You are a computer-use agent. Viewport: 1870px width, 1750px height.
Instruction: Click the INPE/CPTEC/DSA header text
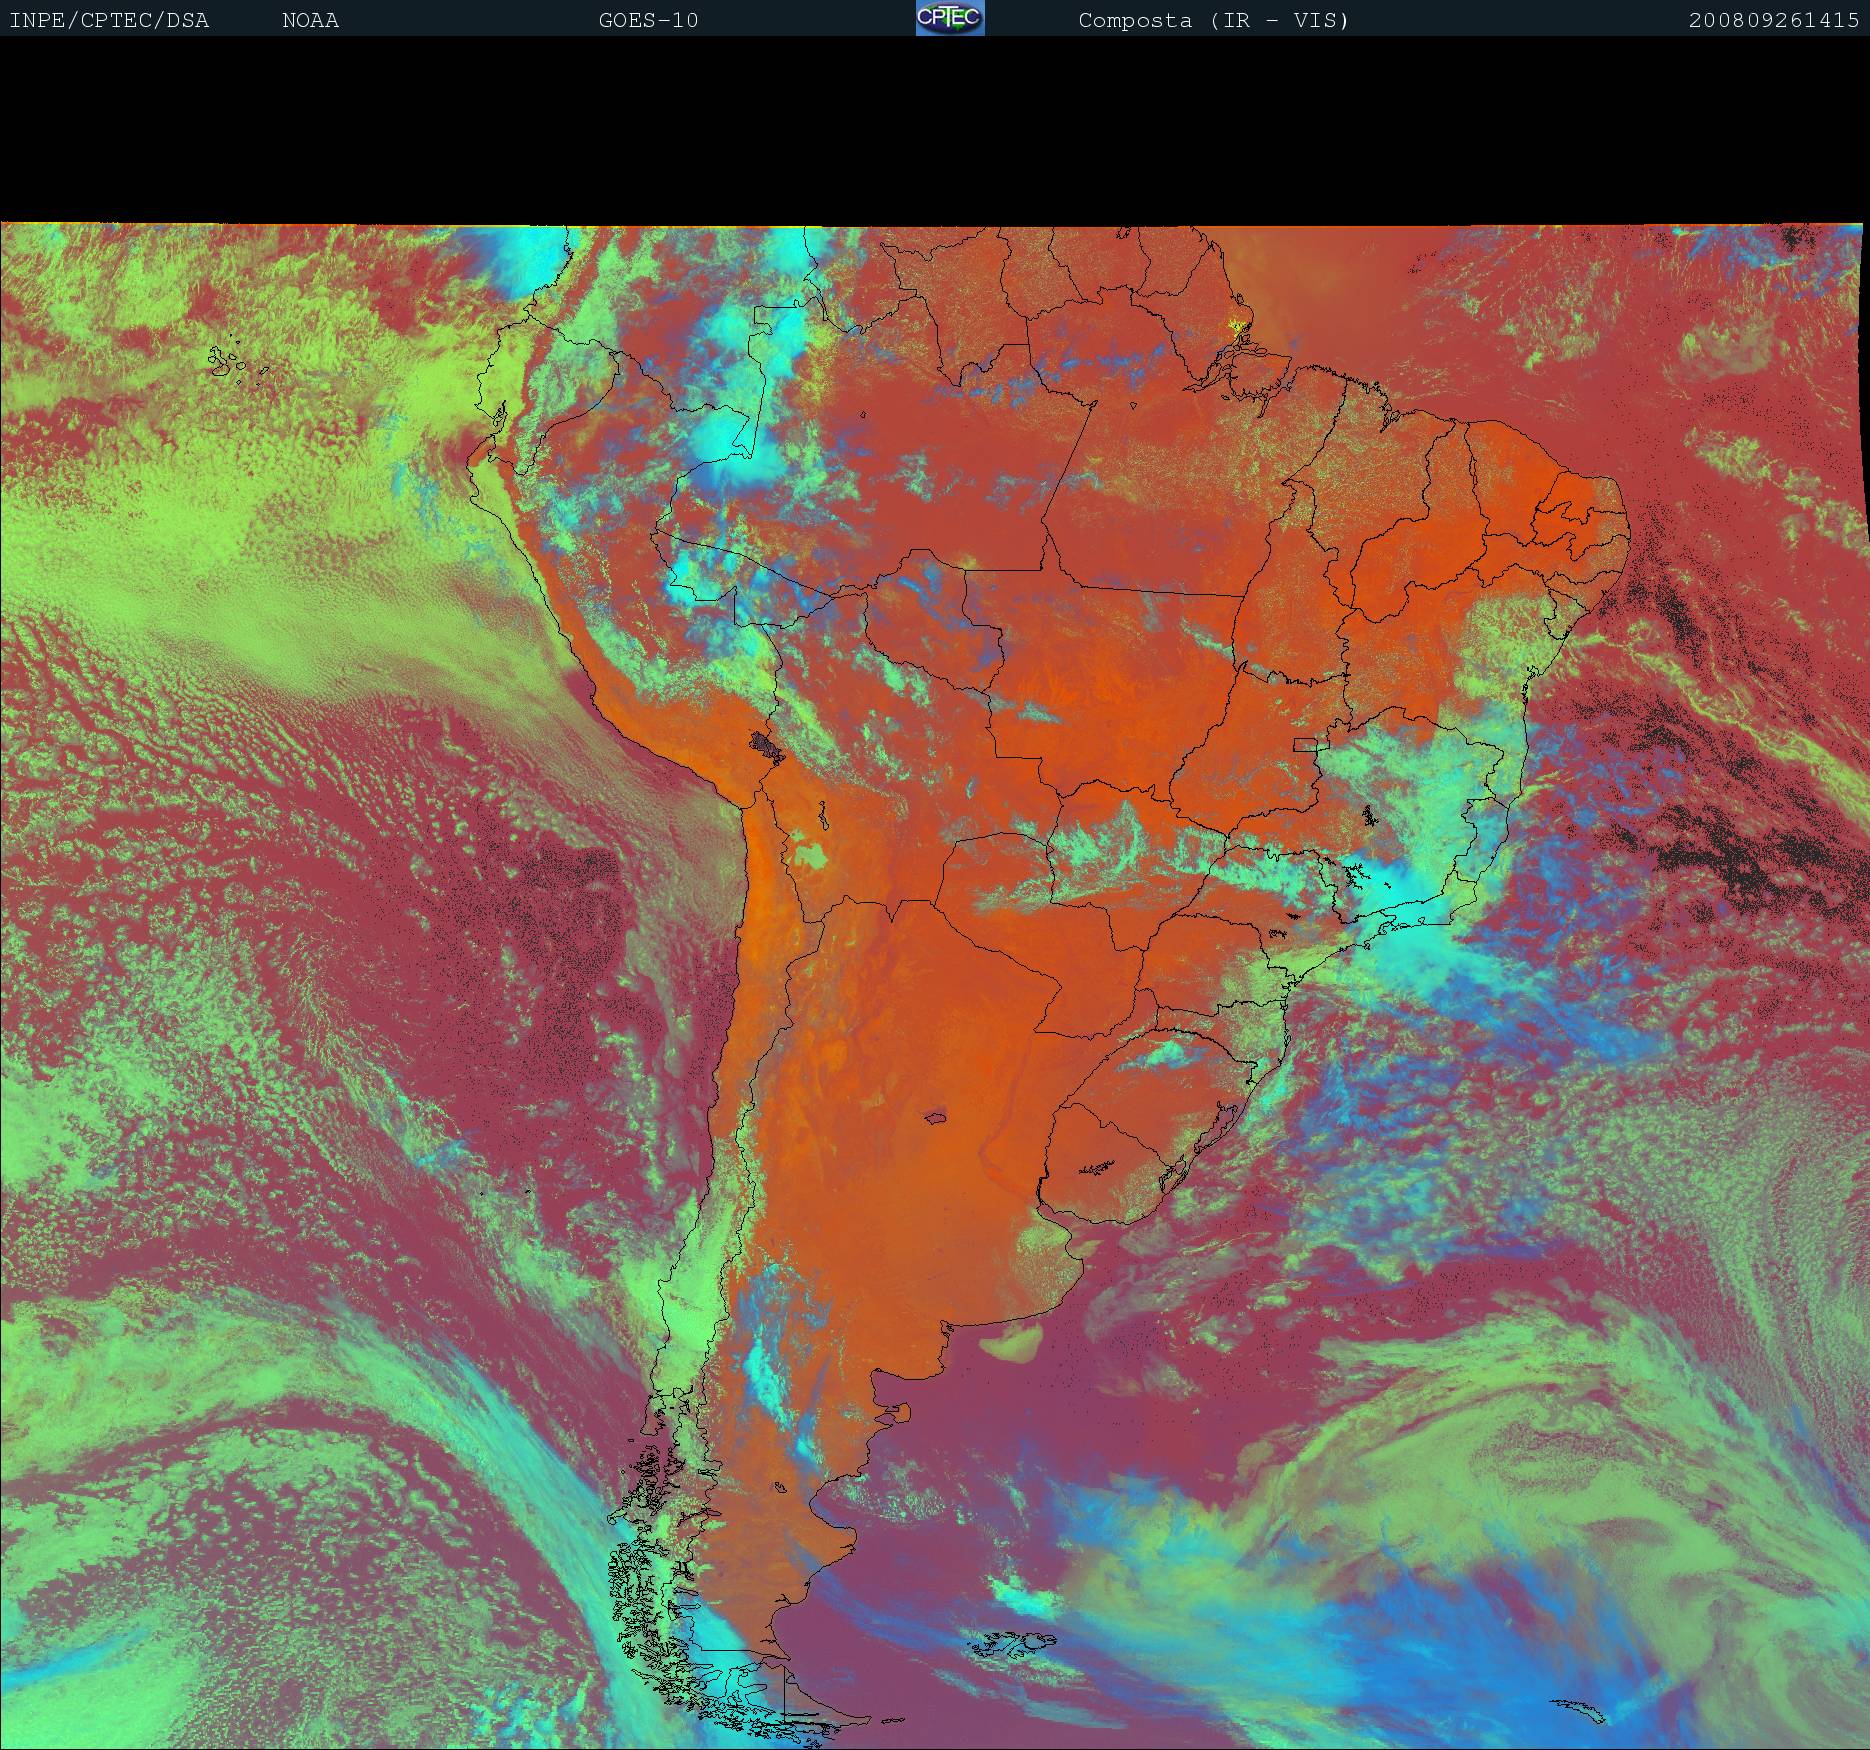point(109,20)
